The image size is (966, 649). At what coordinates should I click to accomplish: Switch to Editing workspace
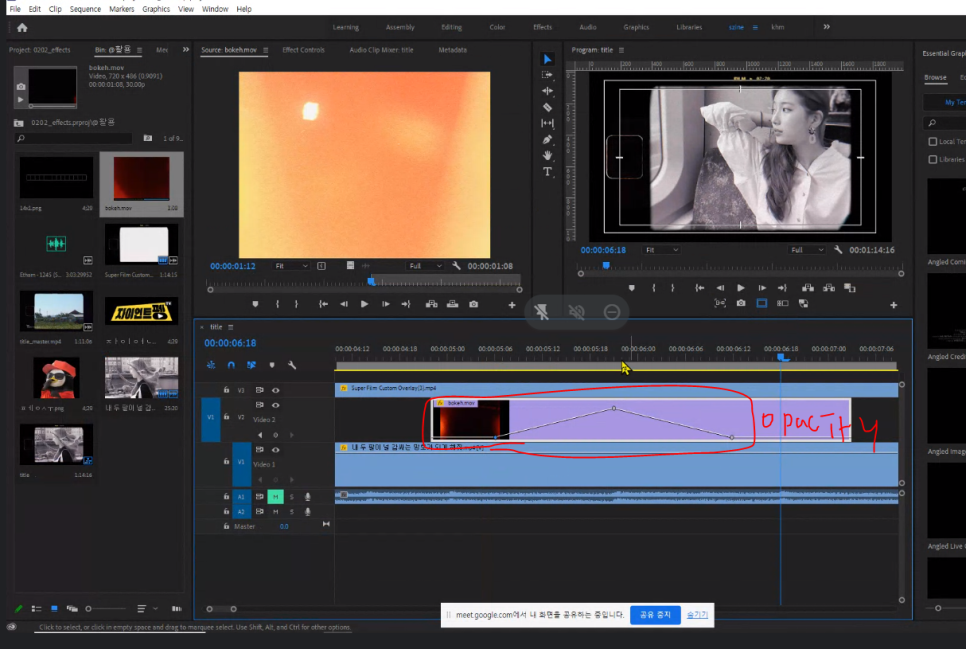click(x=452, y=27)
